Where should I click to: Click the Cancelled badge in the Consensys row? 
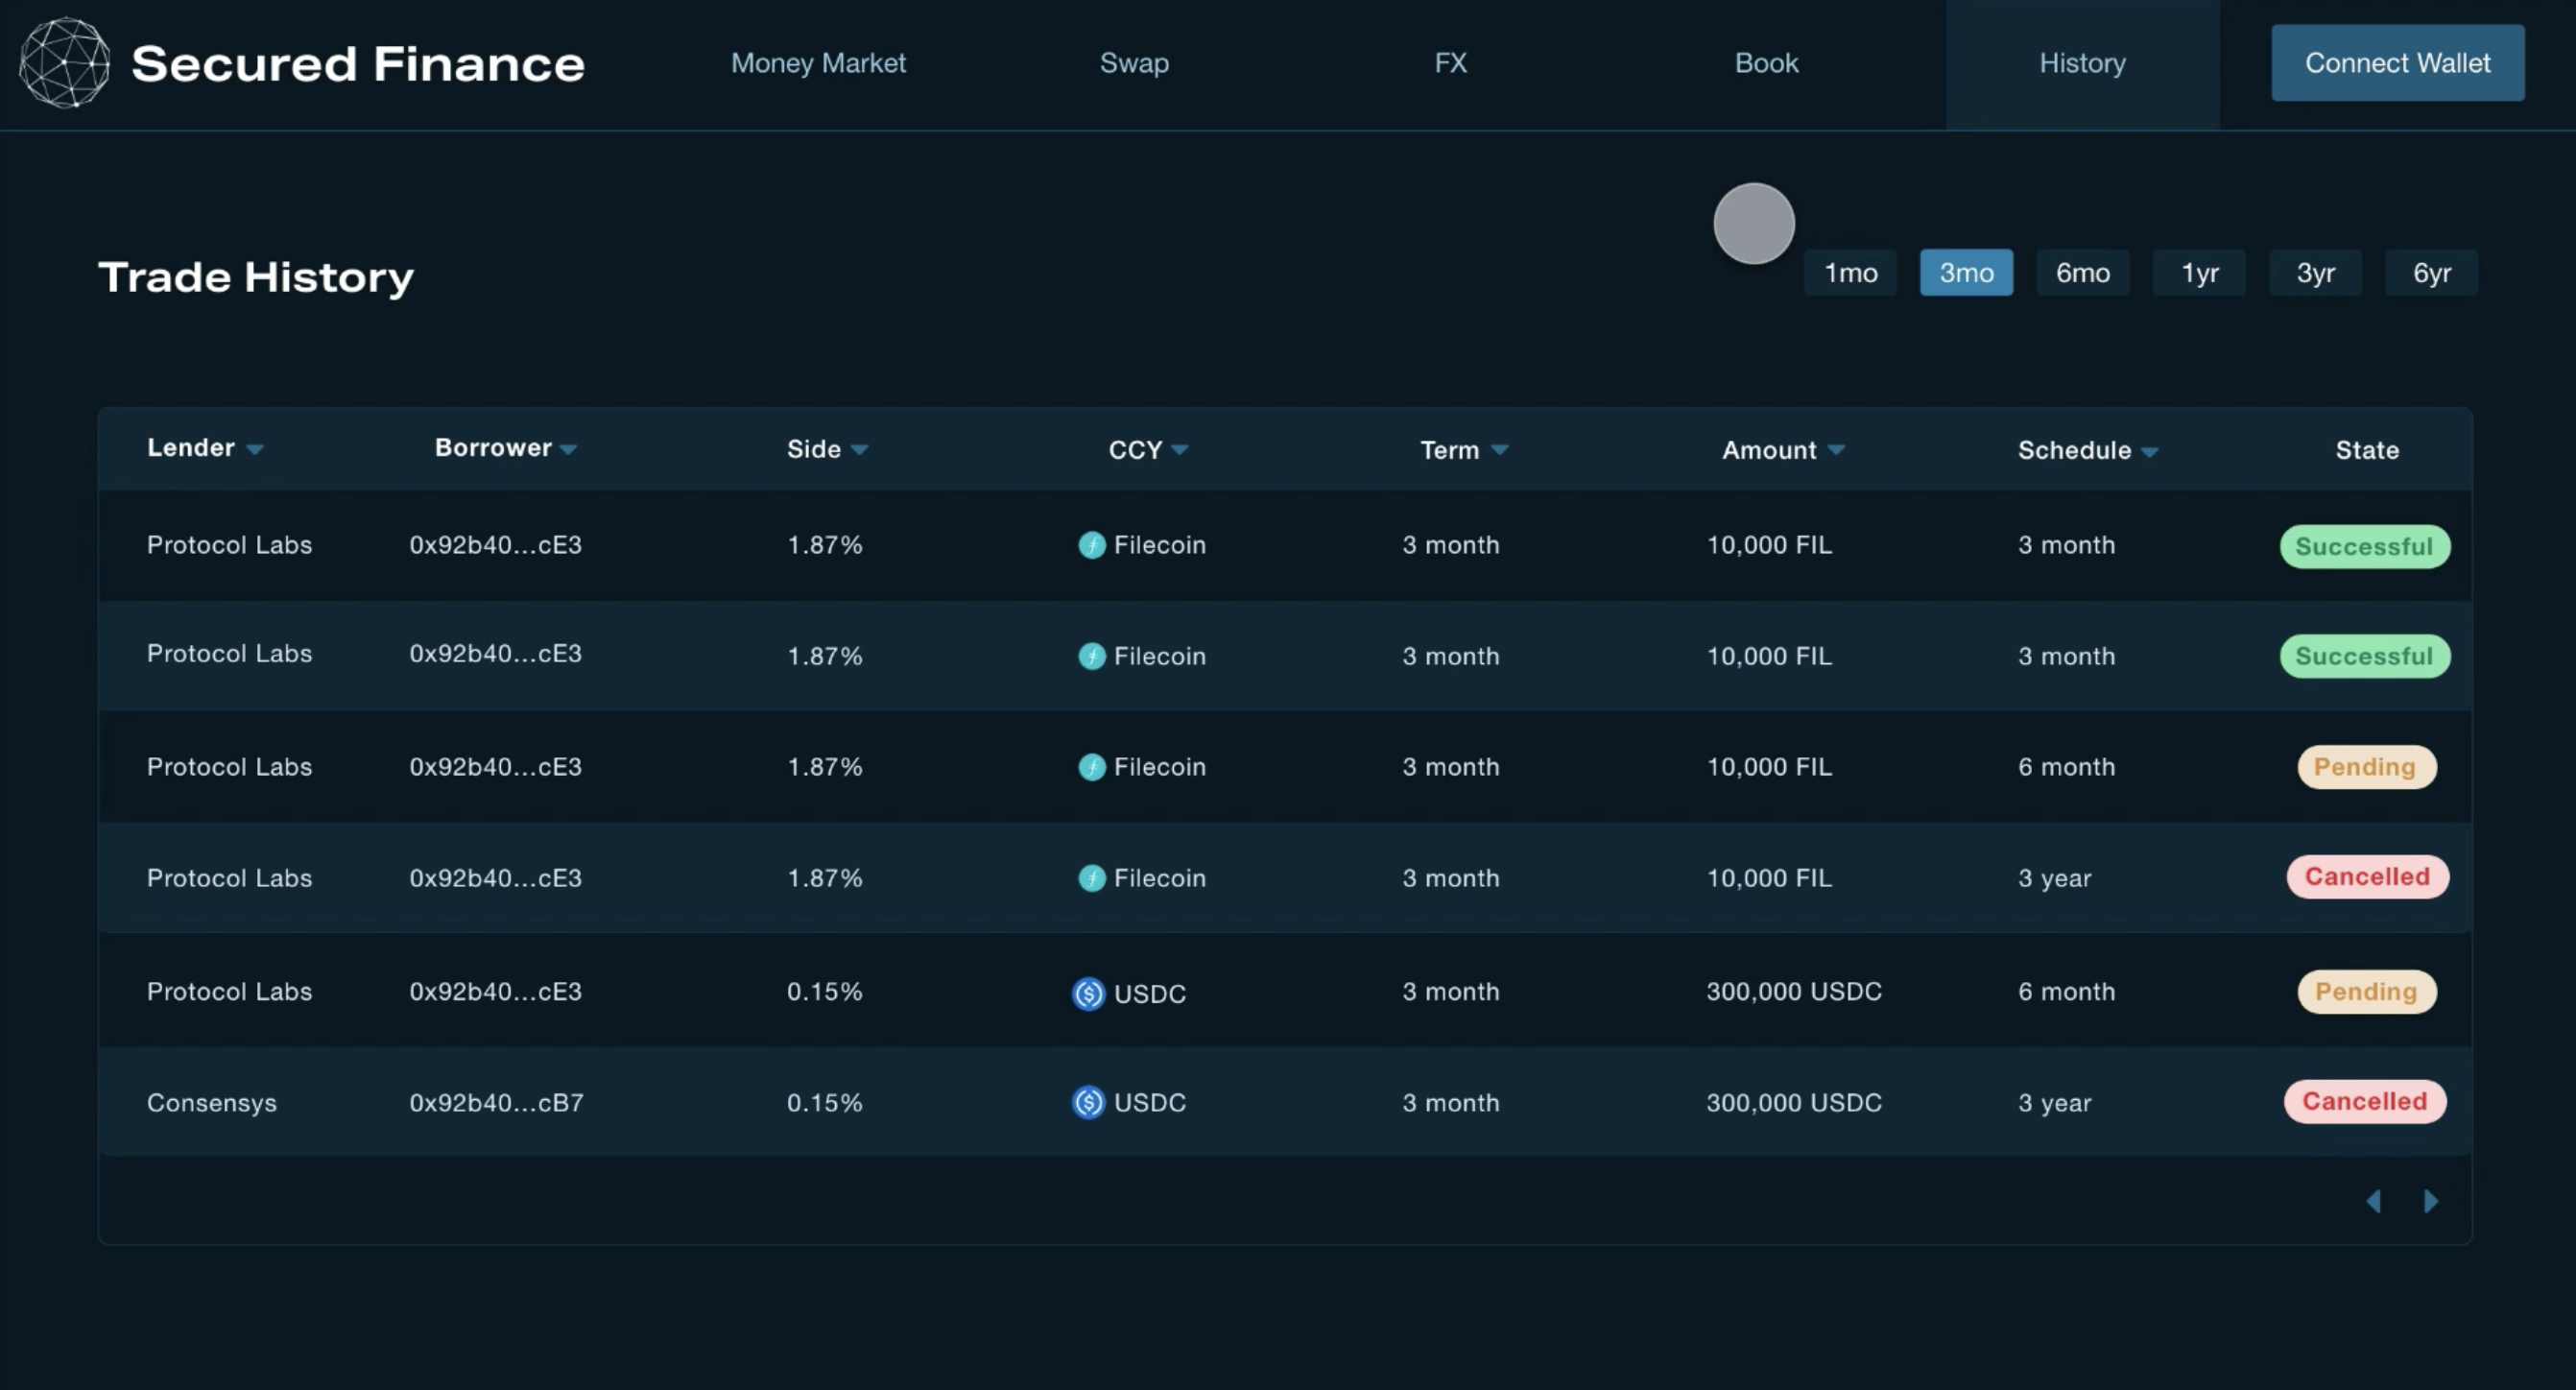(x=2365, y=1102)
